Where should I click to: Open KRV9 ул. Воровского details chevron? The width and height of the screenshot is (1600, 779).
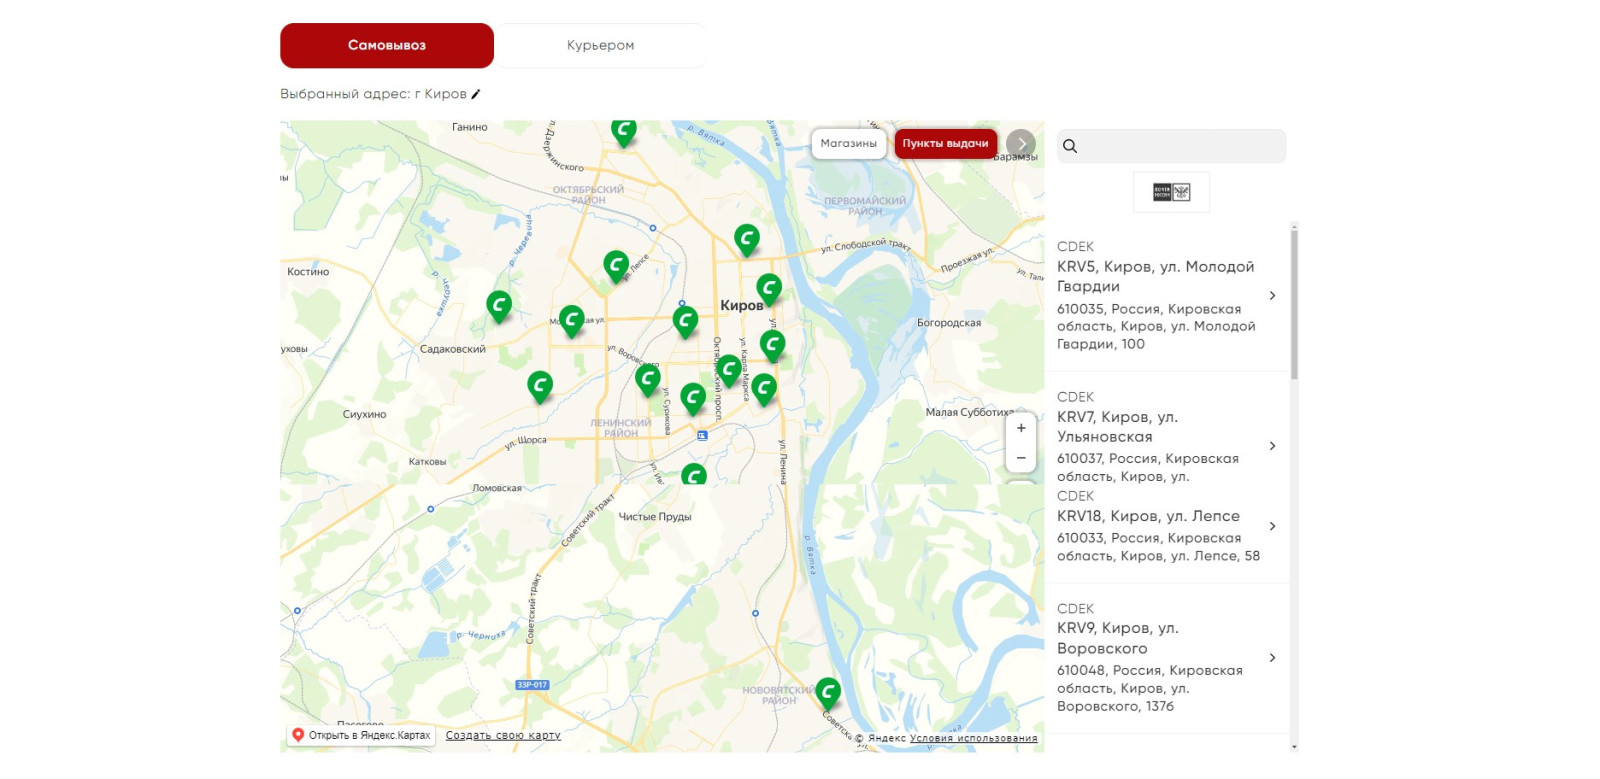pos(1272,657)
